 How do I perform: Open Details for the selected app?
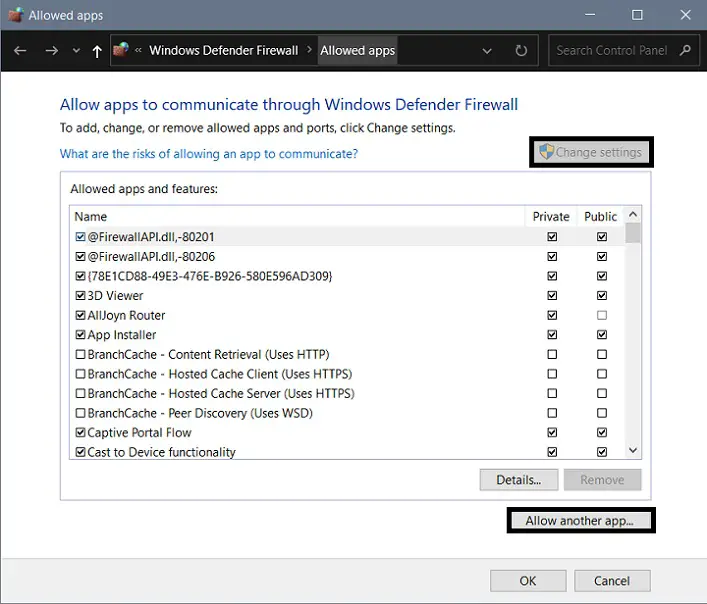tap(519, 480)
